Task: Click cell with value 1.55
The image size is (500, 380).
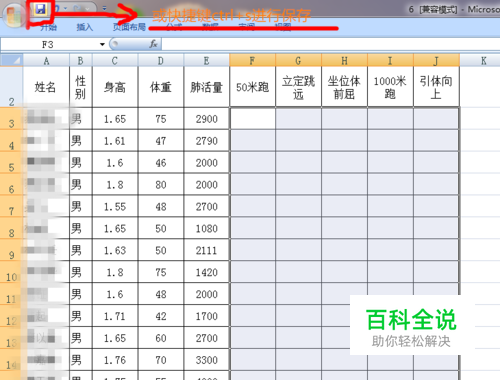Action: point(115,206)
